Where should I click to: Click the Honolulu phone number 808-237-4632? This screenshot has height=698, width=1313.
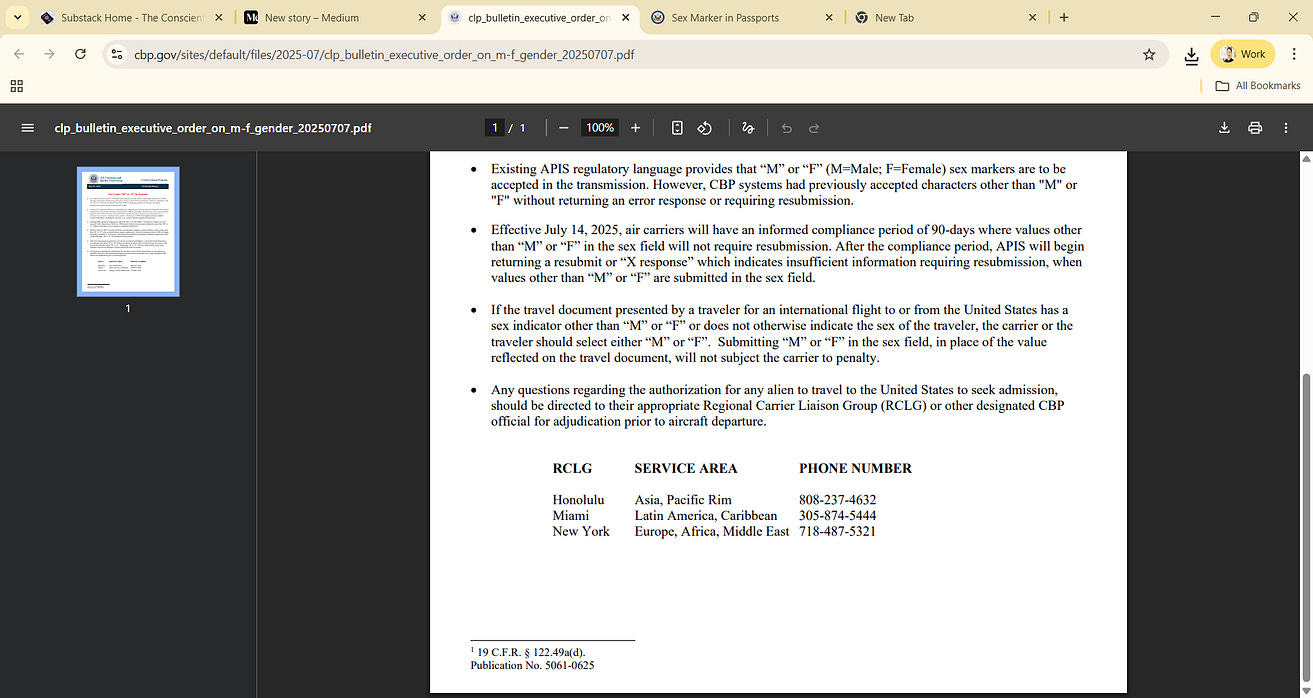pos(837,500)
